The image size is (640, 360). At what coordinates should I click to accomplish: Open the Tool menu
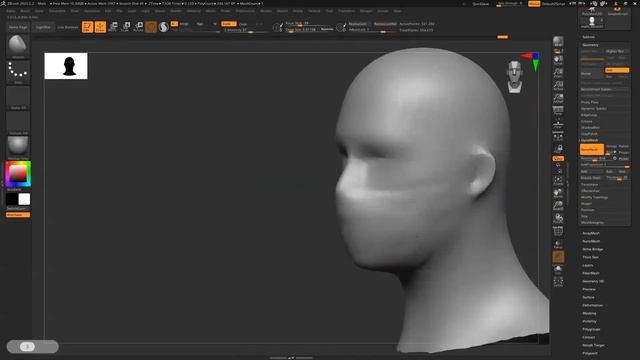[x=329, y=11]
